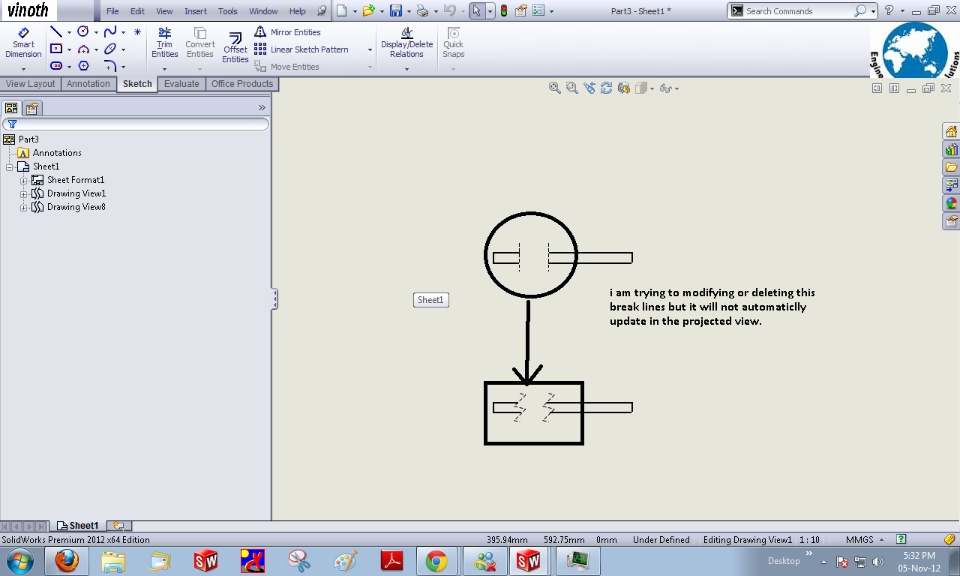Click Zoom to Fit in view toolbar
Screen dimensions: 960x576
click(x=554, y=88)
